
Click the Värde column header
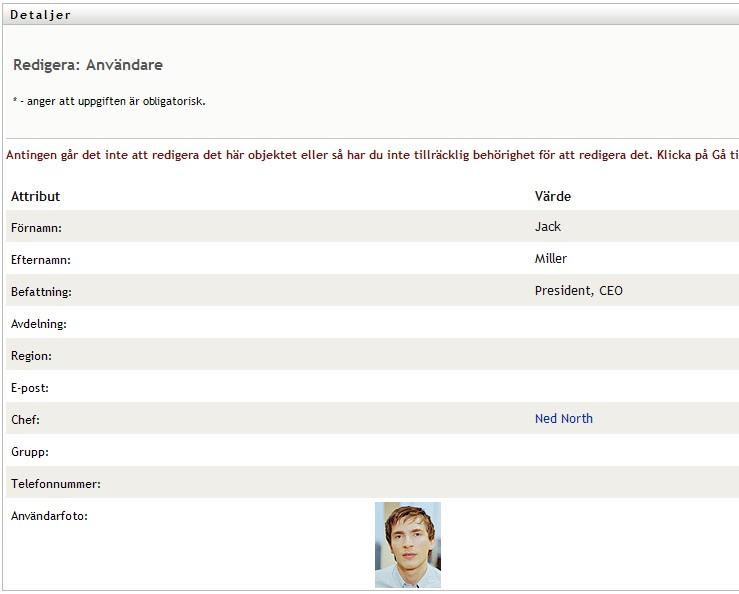click(x=553, y=196)
